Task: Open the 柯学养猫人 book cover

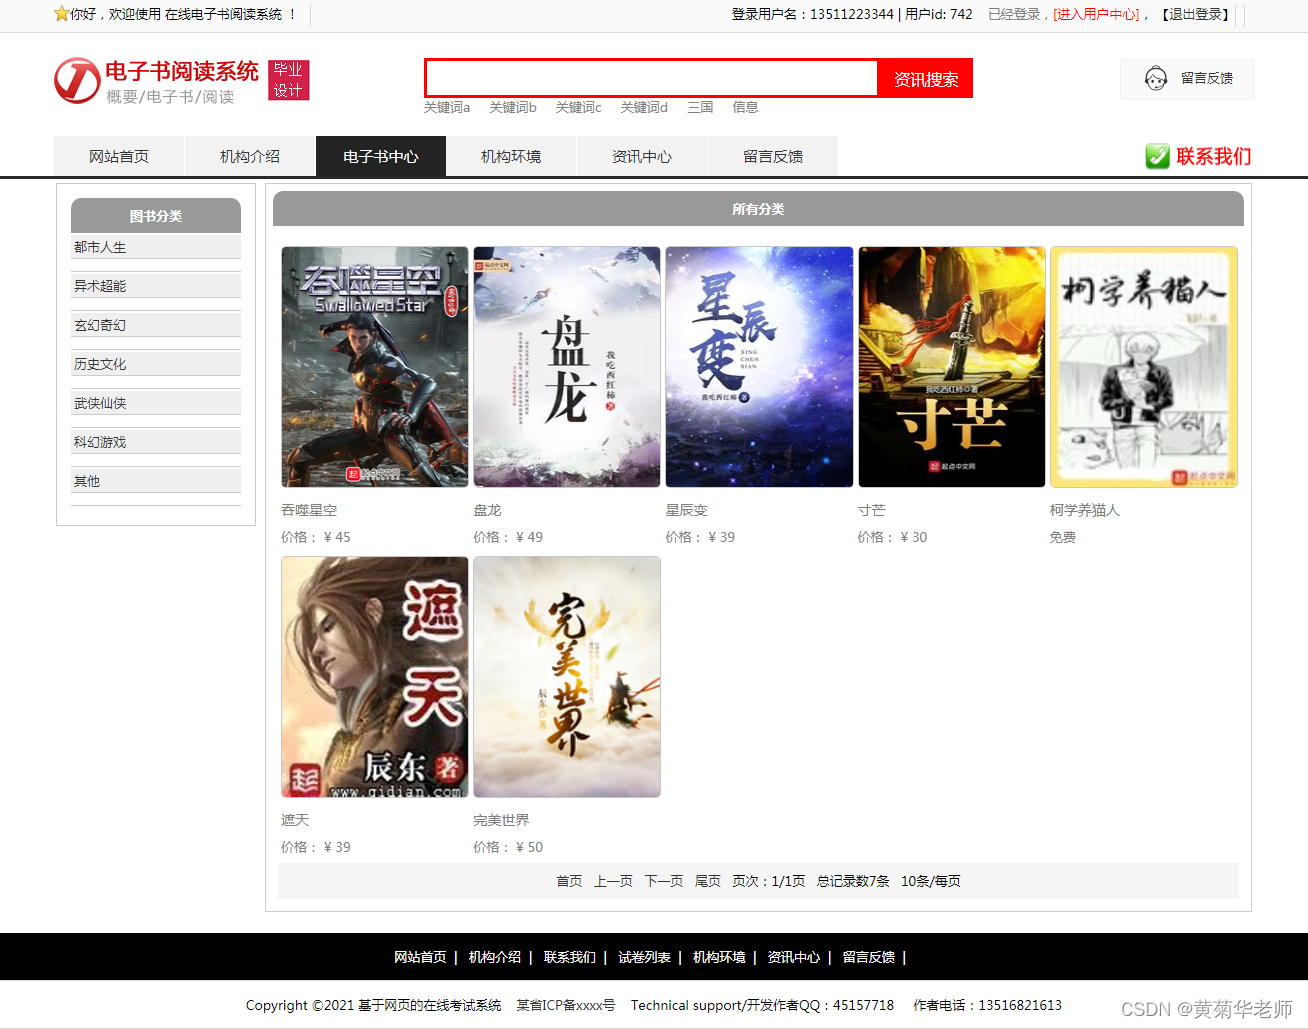Action: tap(1144, 367)
